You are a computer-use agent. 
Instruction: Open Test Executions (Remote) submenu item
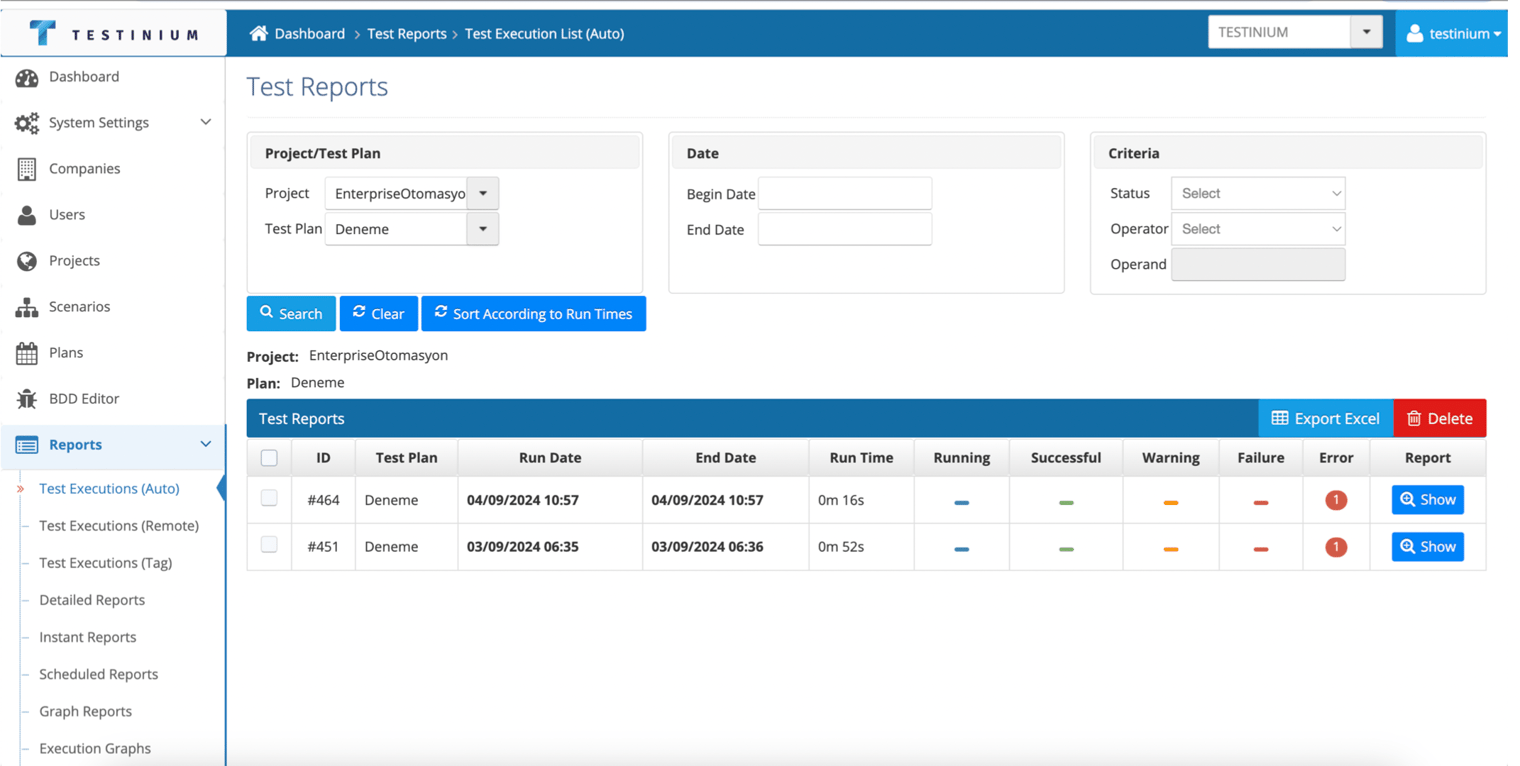point(119,526)
